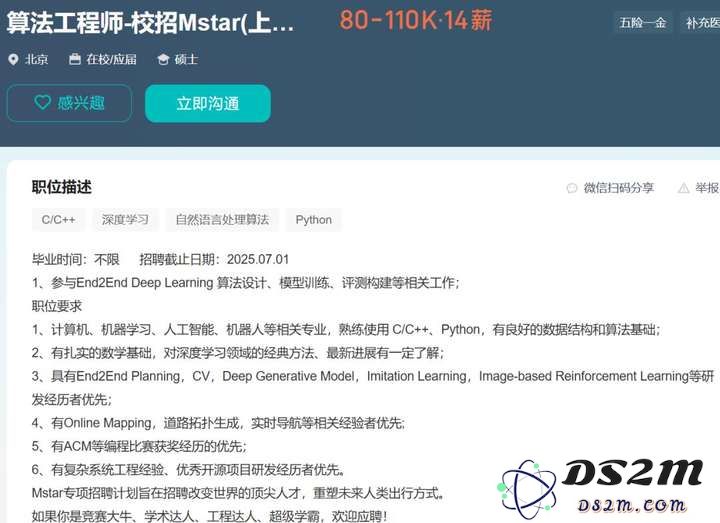The height and width of the screenshot is (523, 720).
Task: Click the requirement line starting 计算机、机器学习
Action: (346, 329)
